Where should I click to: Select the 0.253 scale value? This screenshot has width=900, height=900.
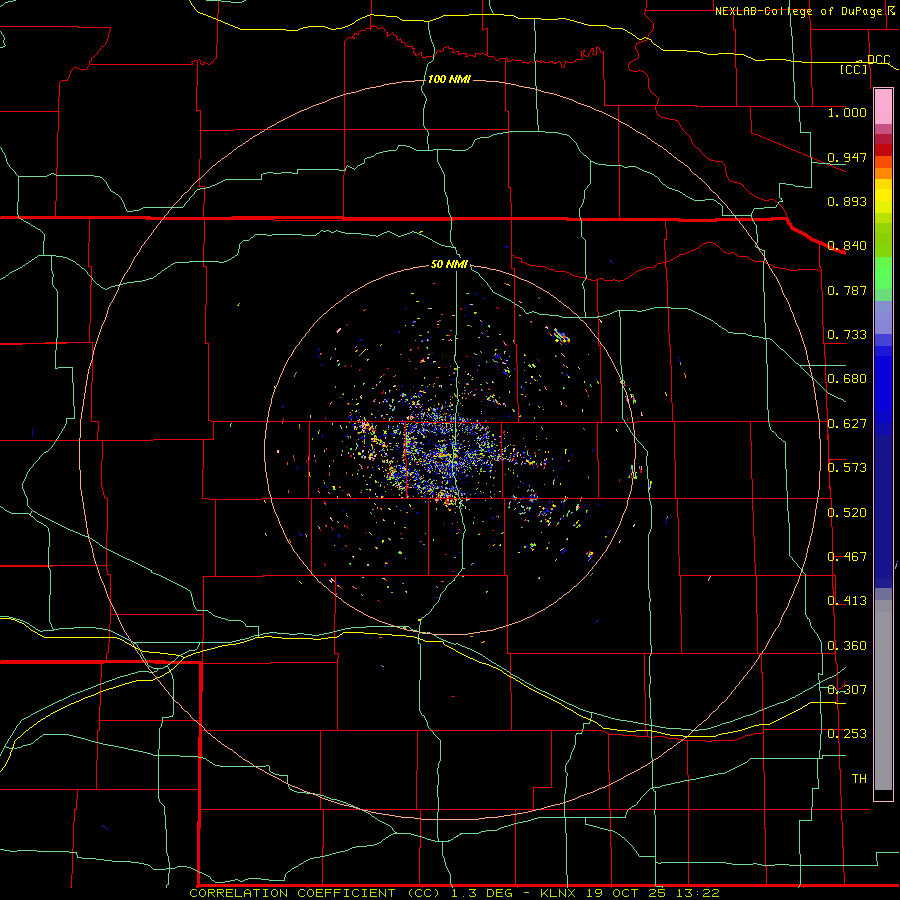(x=847, y=734)
